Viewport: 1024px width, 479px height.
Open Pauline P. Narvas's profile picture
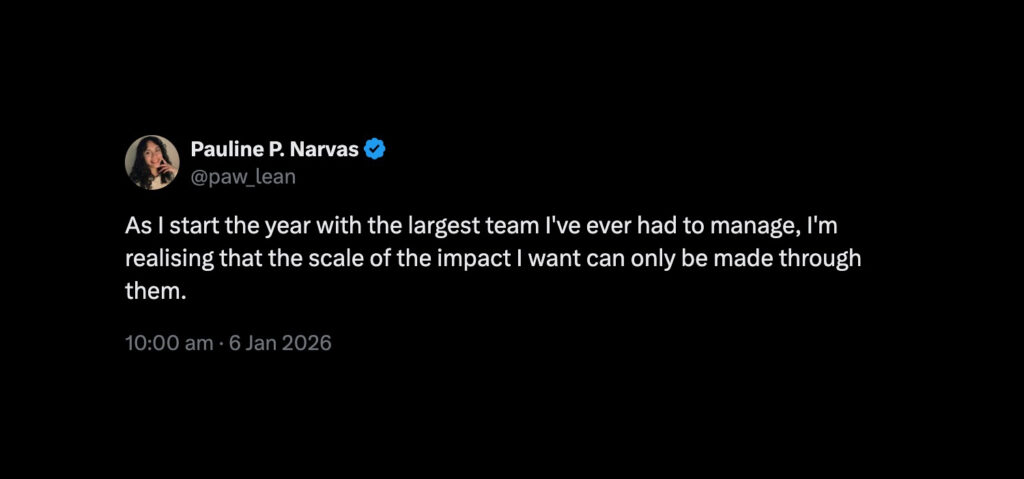click(152, 162)
